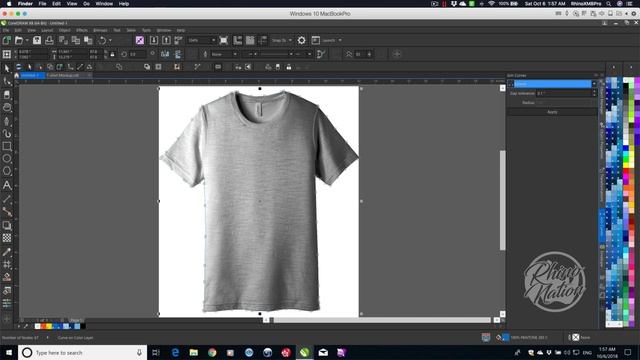Select the Shape edit tool
640x360 pixels.
point(7,81)
